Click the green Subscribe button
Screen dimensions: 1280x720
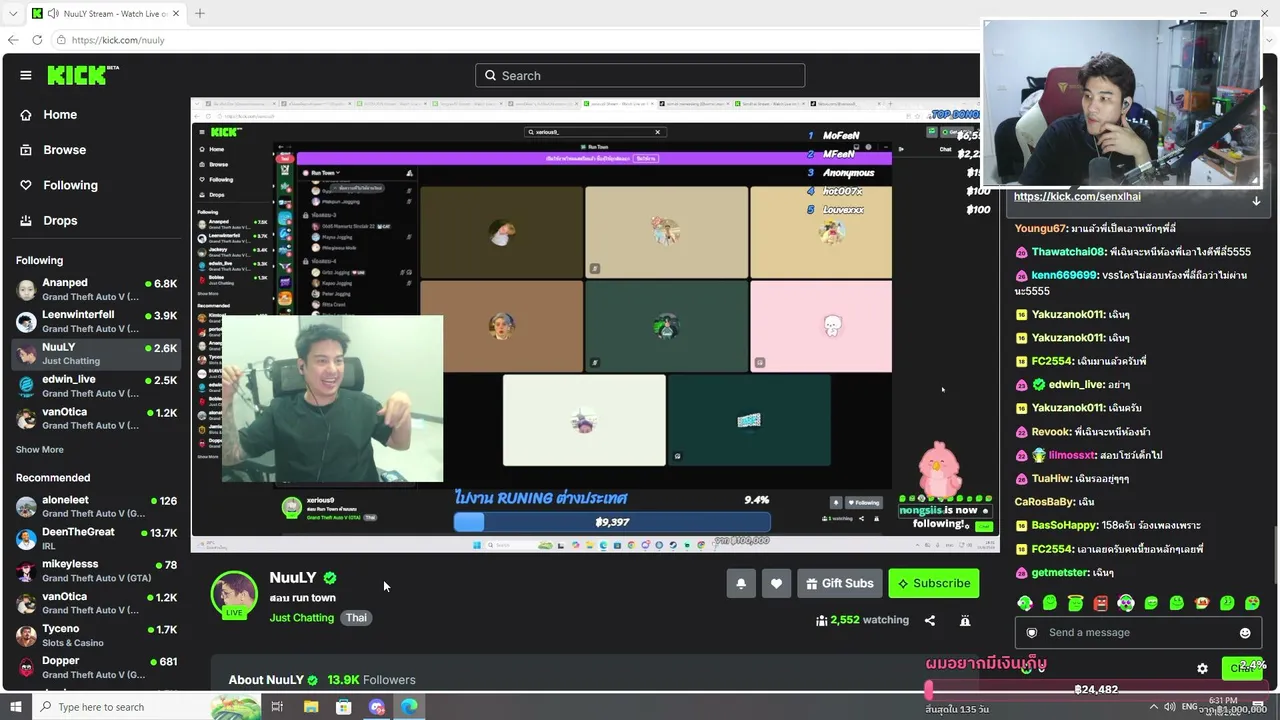coord(934,584)
